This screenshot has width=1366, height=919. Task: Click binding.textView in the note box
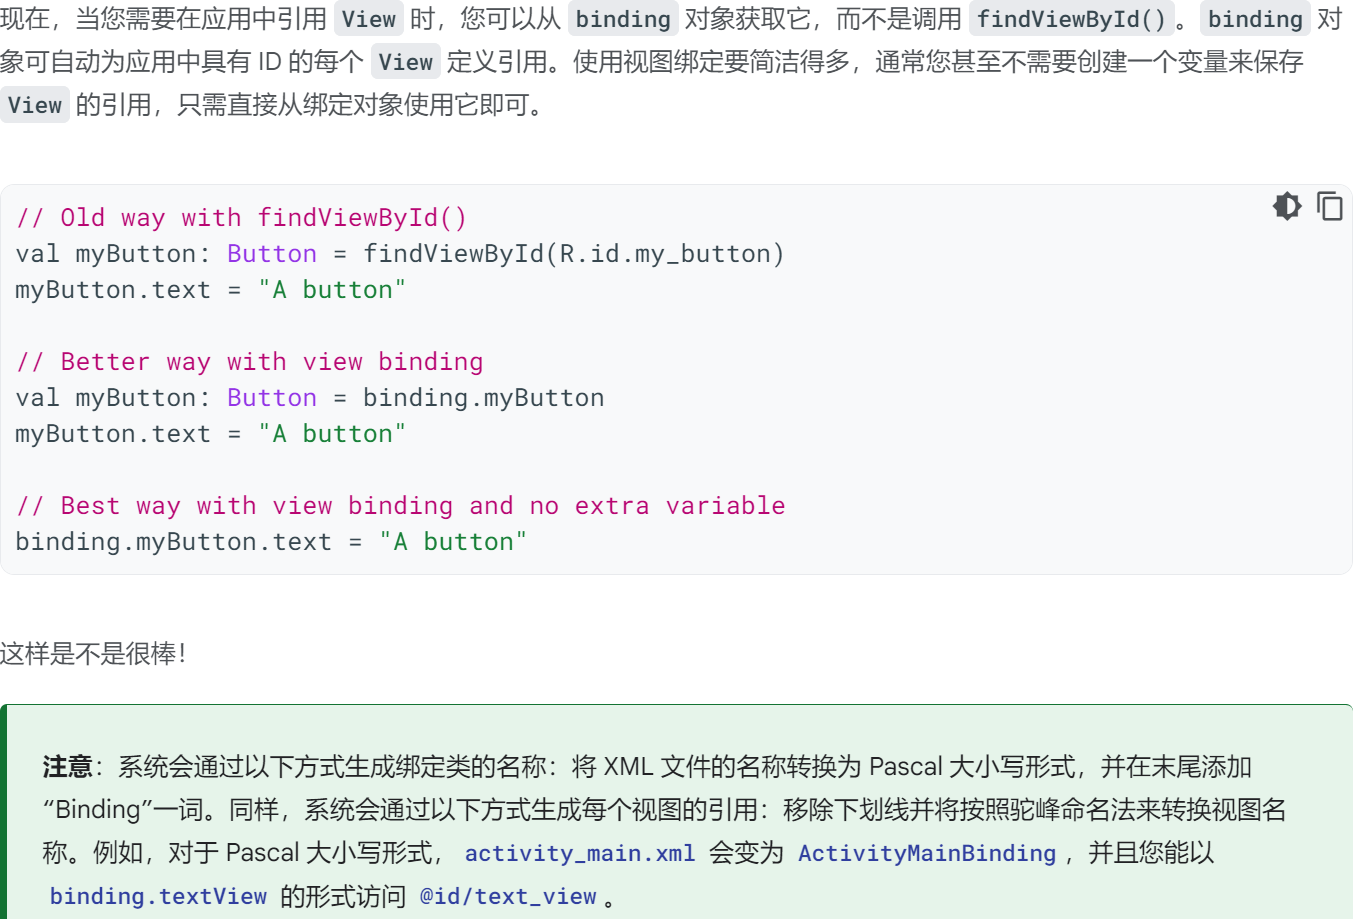[x=158, y=896]
